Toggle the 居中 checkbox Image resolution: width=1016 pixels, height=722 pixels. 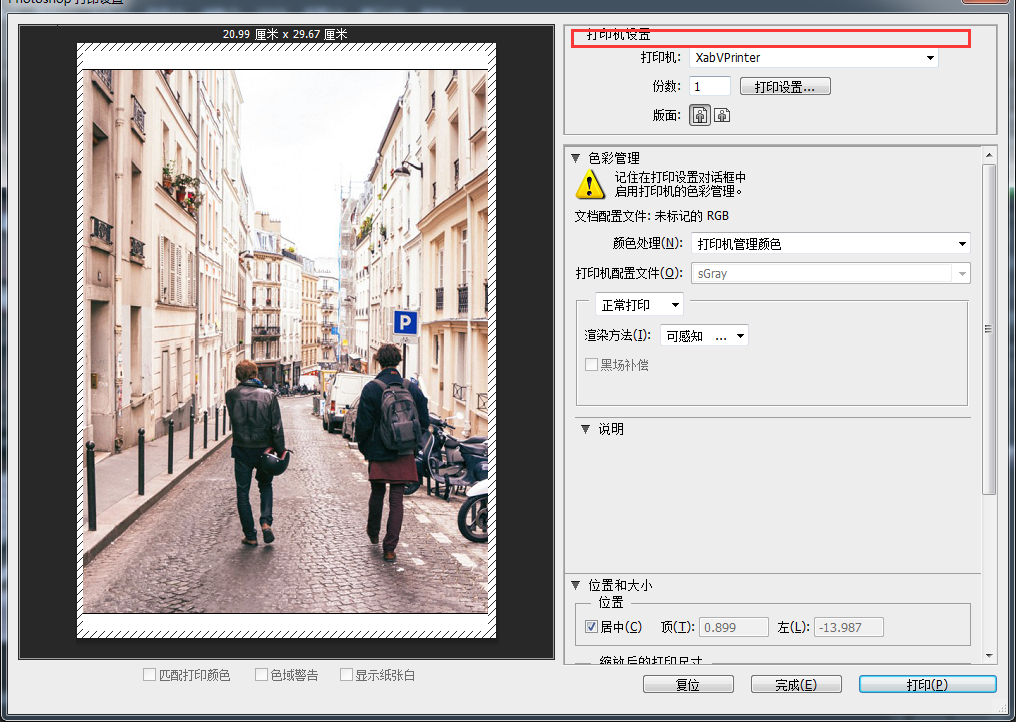(x=591, y=627)
